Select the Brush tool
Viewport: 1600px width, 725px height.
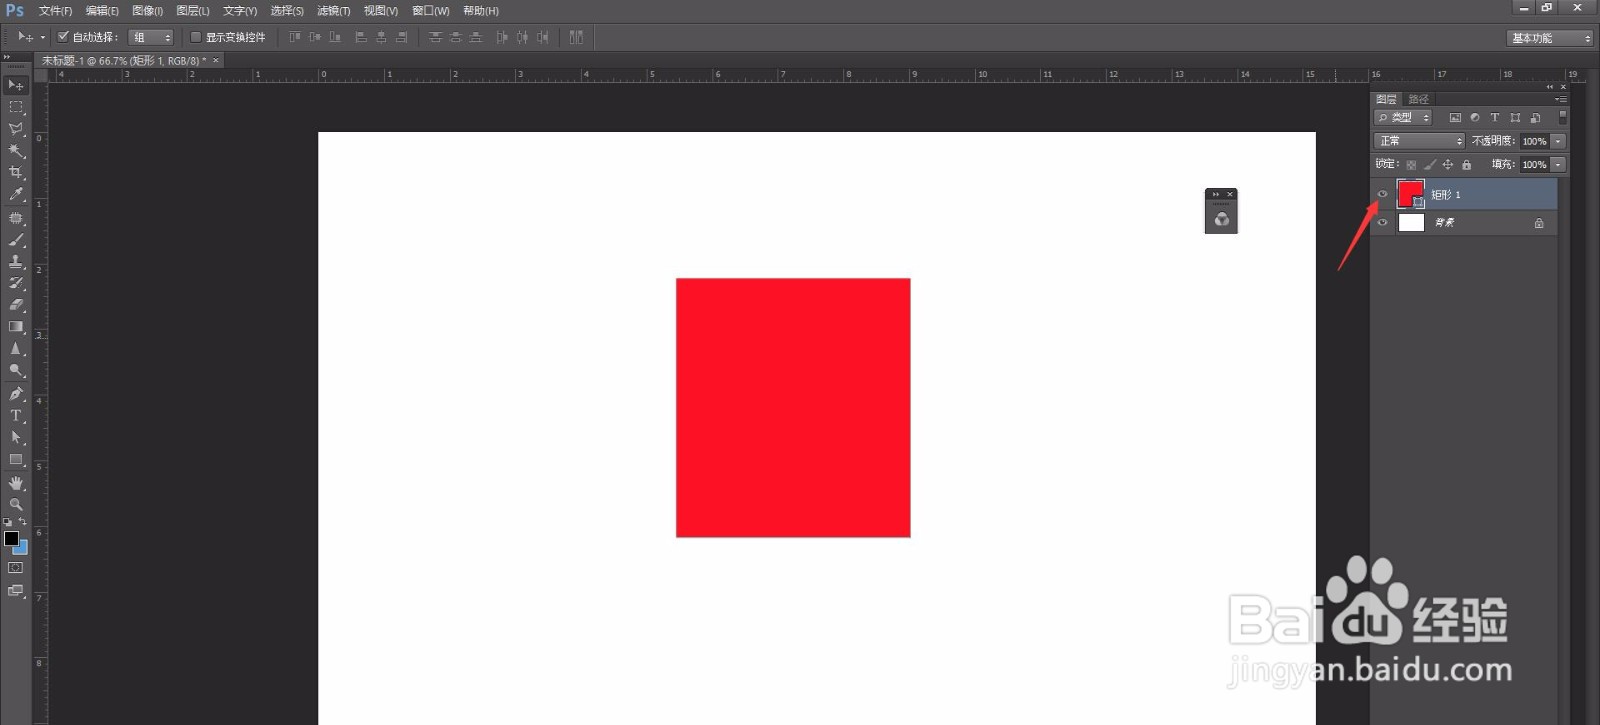point(15,240)
